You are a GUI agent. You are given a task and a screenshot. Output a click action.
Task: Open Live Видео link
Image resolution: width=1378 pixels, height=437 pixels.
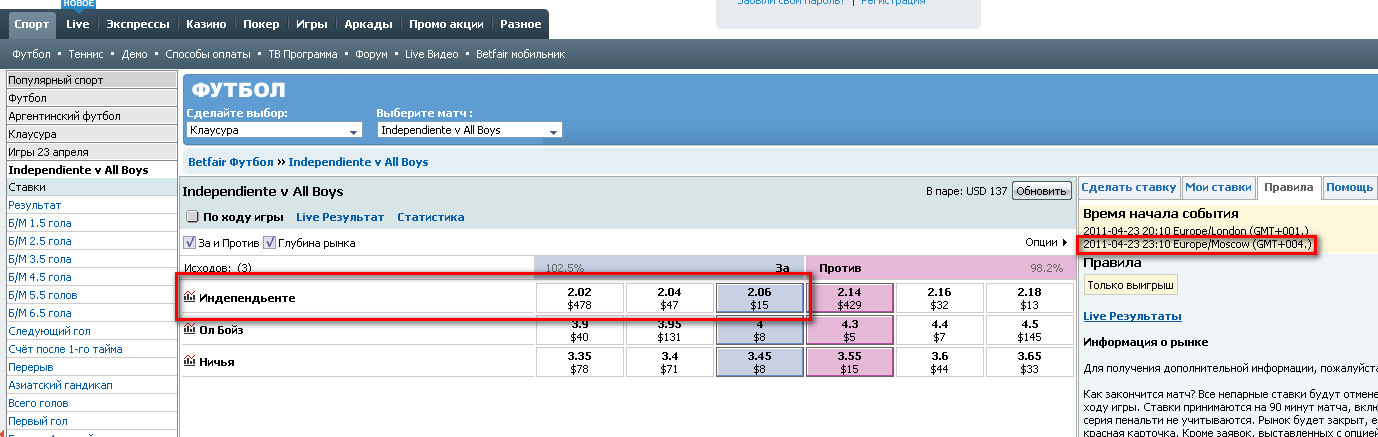point(432,54)
